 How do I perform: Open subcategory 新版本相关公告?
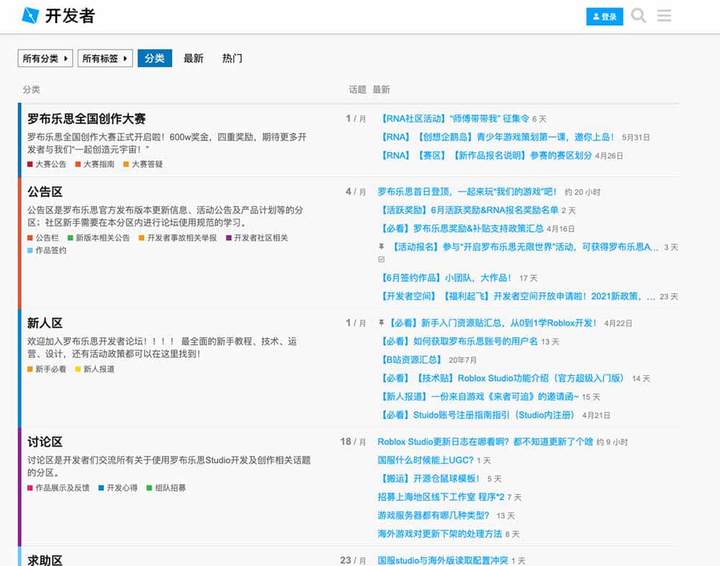coord(99,238)
